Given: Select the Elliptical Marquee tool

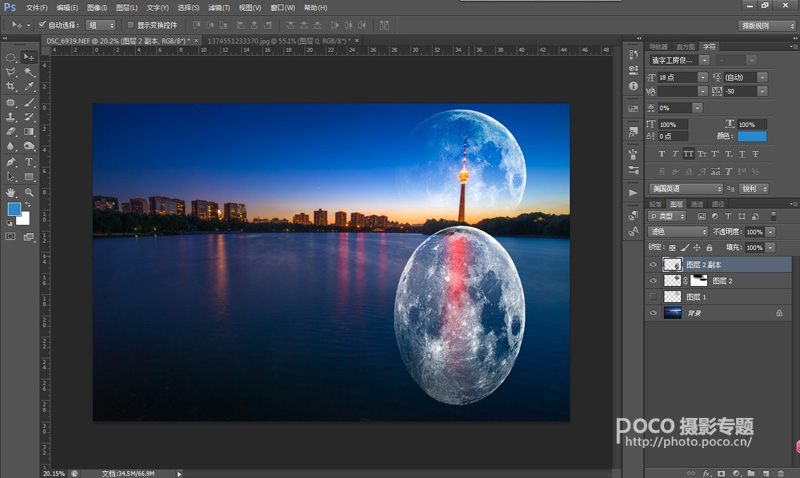Looking at the screenshot, I should (x=11, y=57).
